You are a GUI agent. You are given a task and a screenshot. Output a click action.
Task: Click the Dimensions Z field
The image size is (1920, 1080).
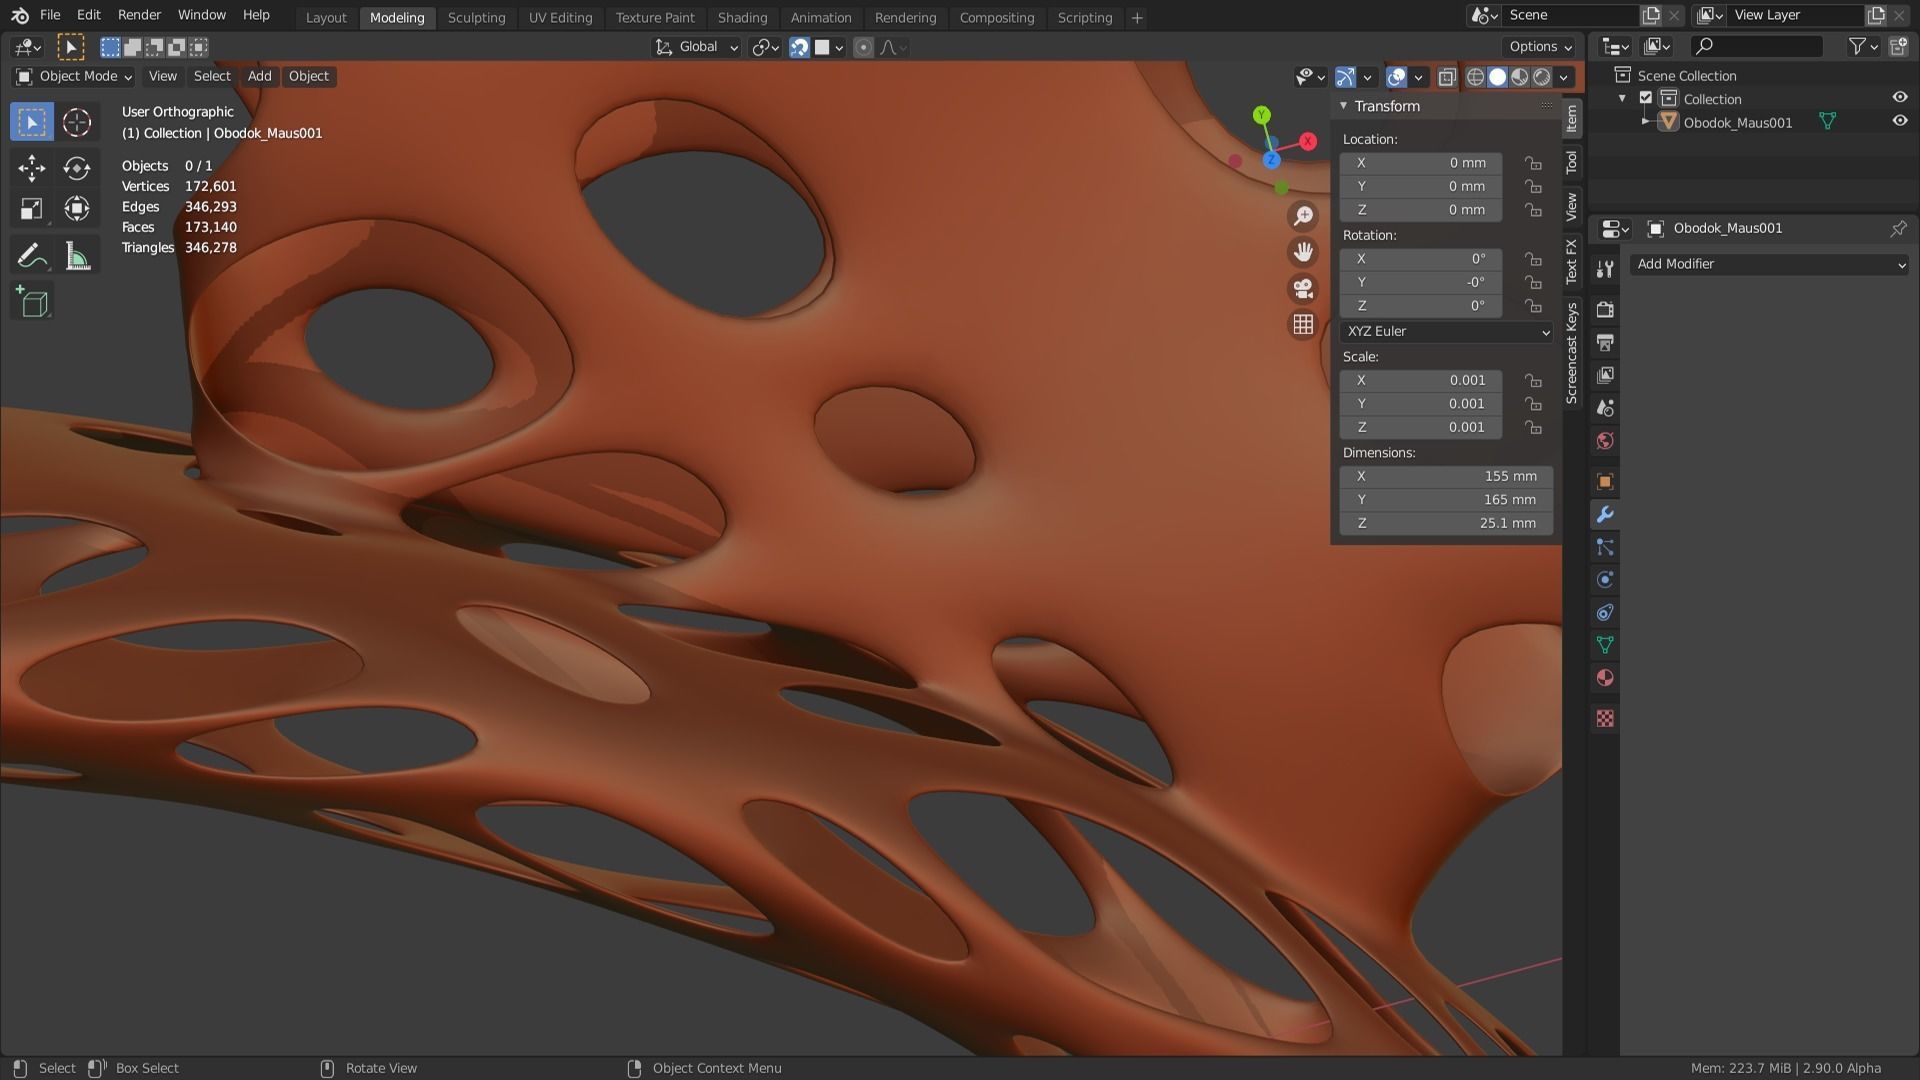(1446, 523)
